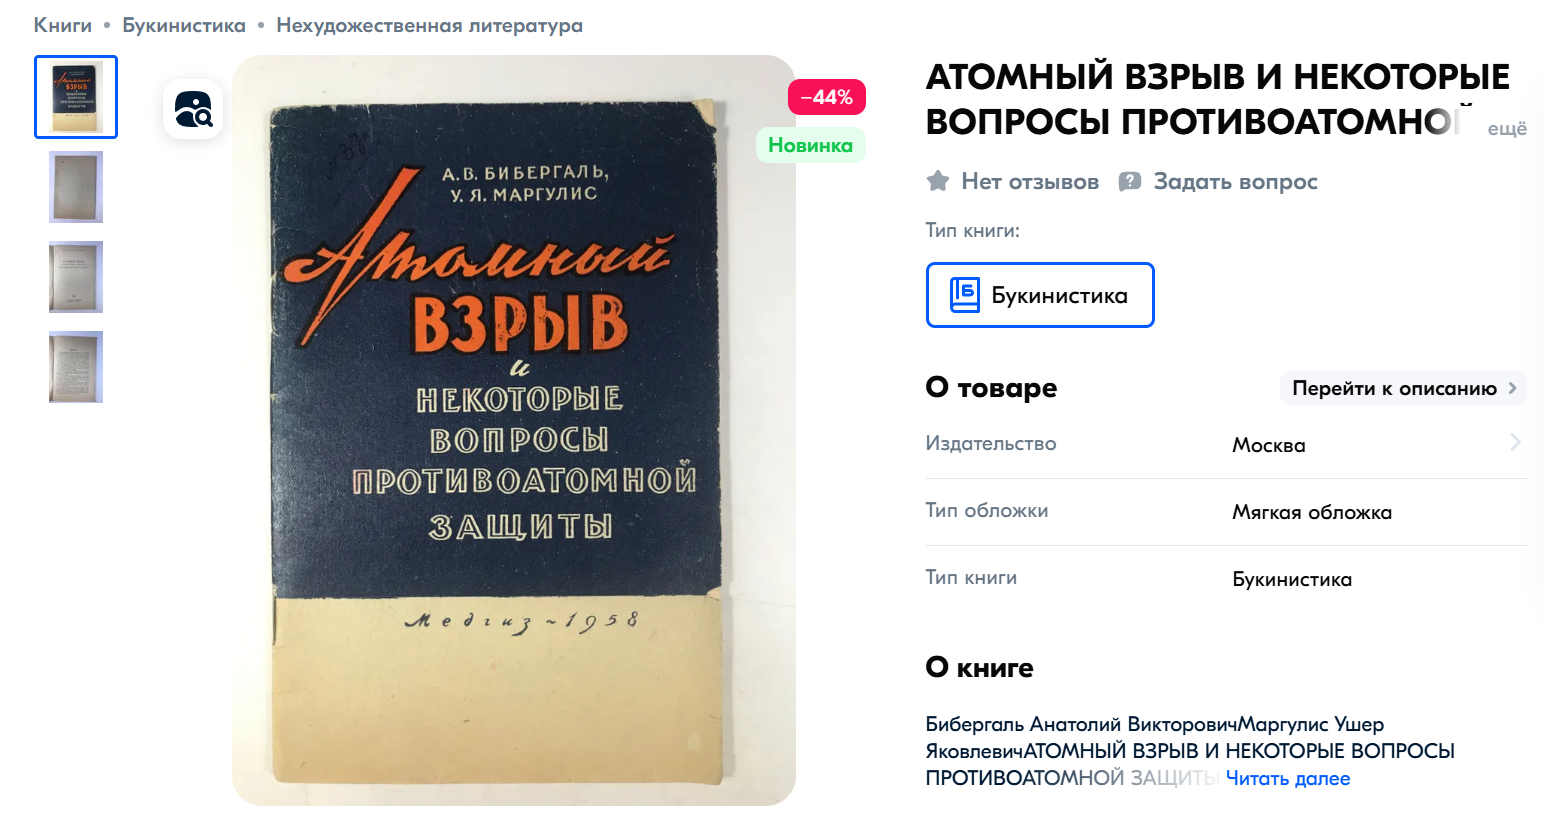Screen dimensions: 1544x840
Task: Click the book icon in the Букинистика button
Action: coord(964,295)
